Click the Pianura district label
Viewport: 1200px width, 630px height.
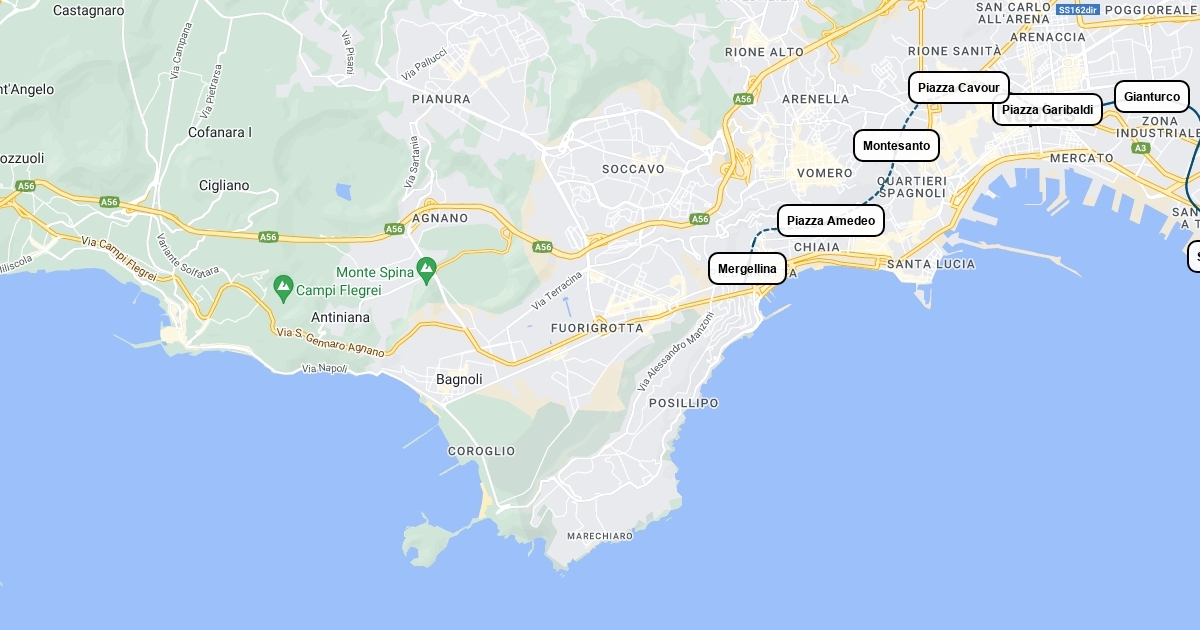tap(441, 99)
